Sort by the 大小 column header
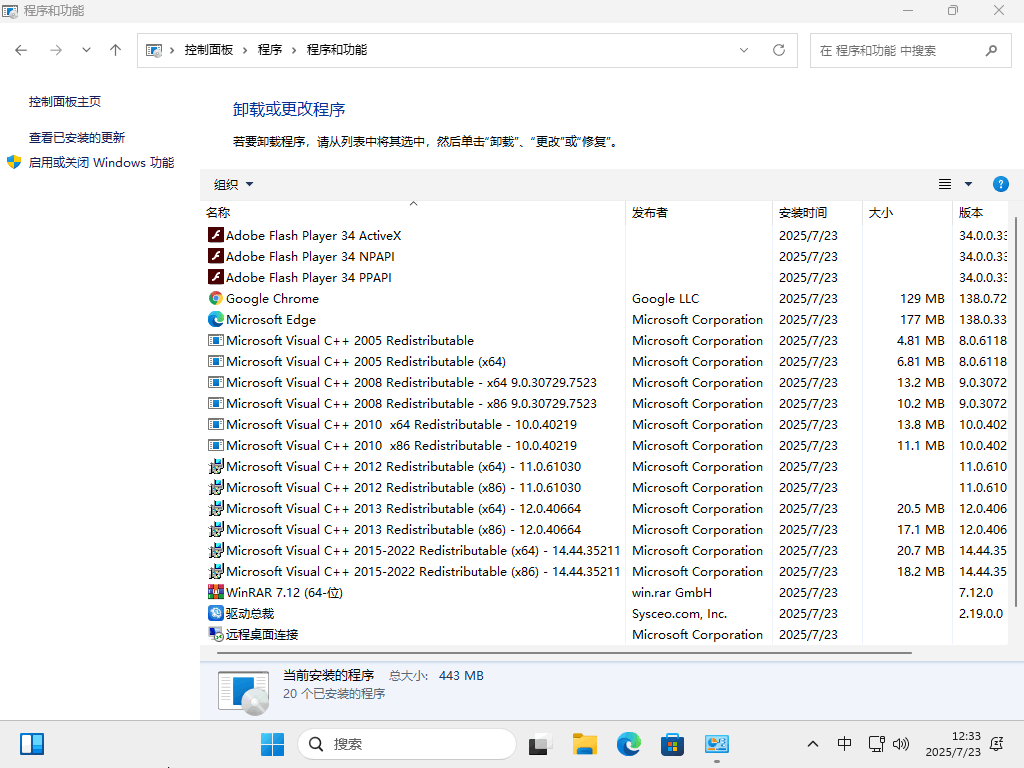The height and width of the screenshot is (768, 1024). (907, 212)
